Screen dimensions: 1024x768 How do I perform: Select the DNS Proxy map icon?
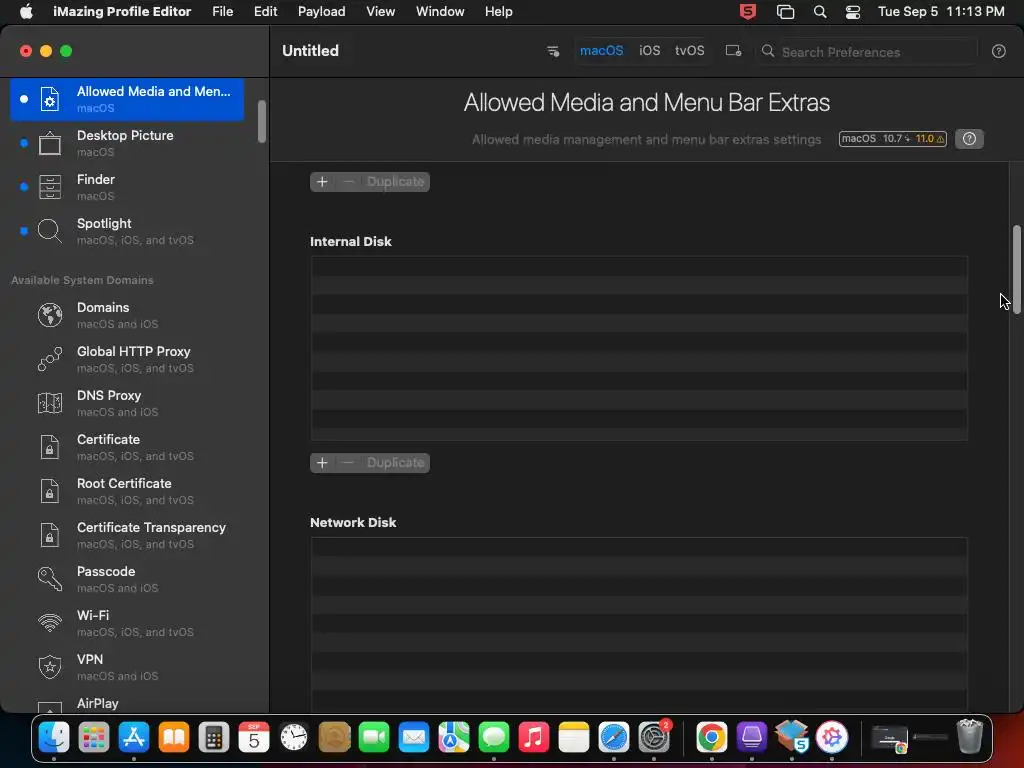[x=50, y=403]
